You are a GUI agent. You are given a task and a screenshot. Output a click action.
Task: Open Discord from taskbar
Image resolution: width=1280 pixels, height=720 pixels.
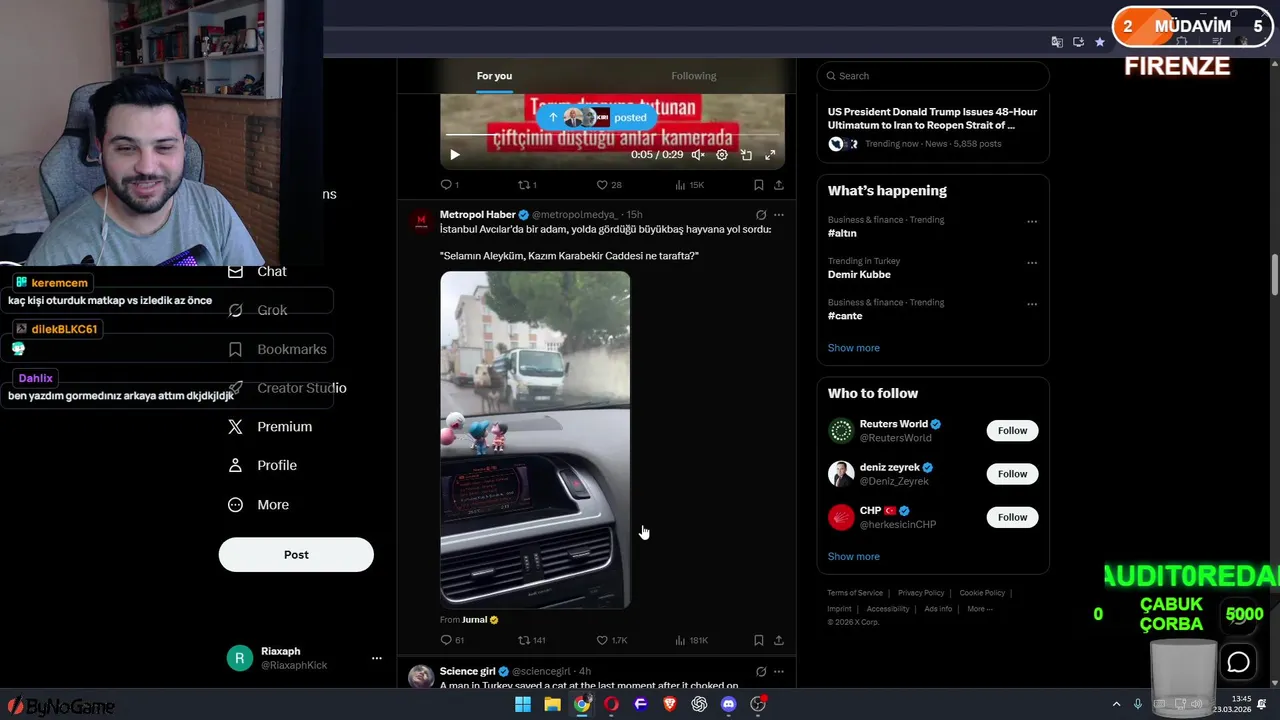729,704
